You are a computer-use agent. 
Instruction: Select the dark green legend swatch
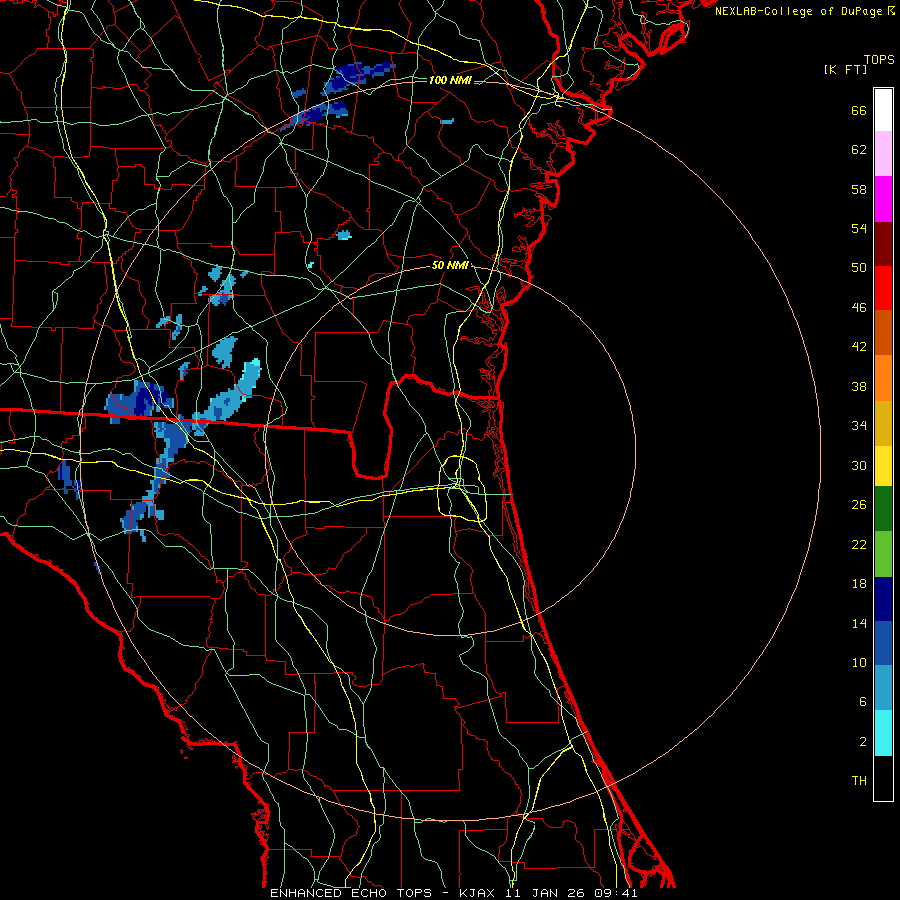pos(883,509)
